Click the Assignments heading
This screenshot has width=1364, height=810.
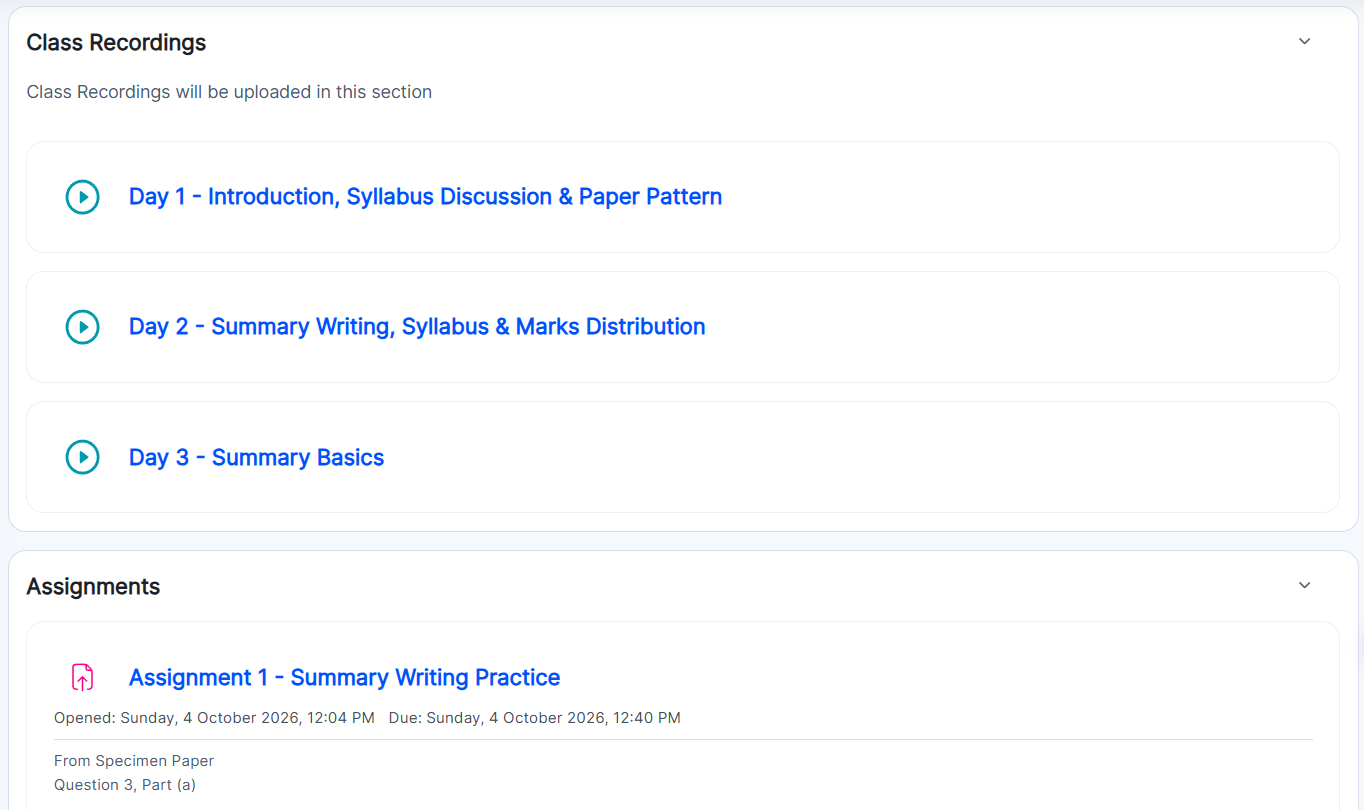pyautogui.click(x=93, y=586)
